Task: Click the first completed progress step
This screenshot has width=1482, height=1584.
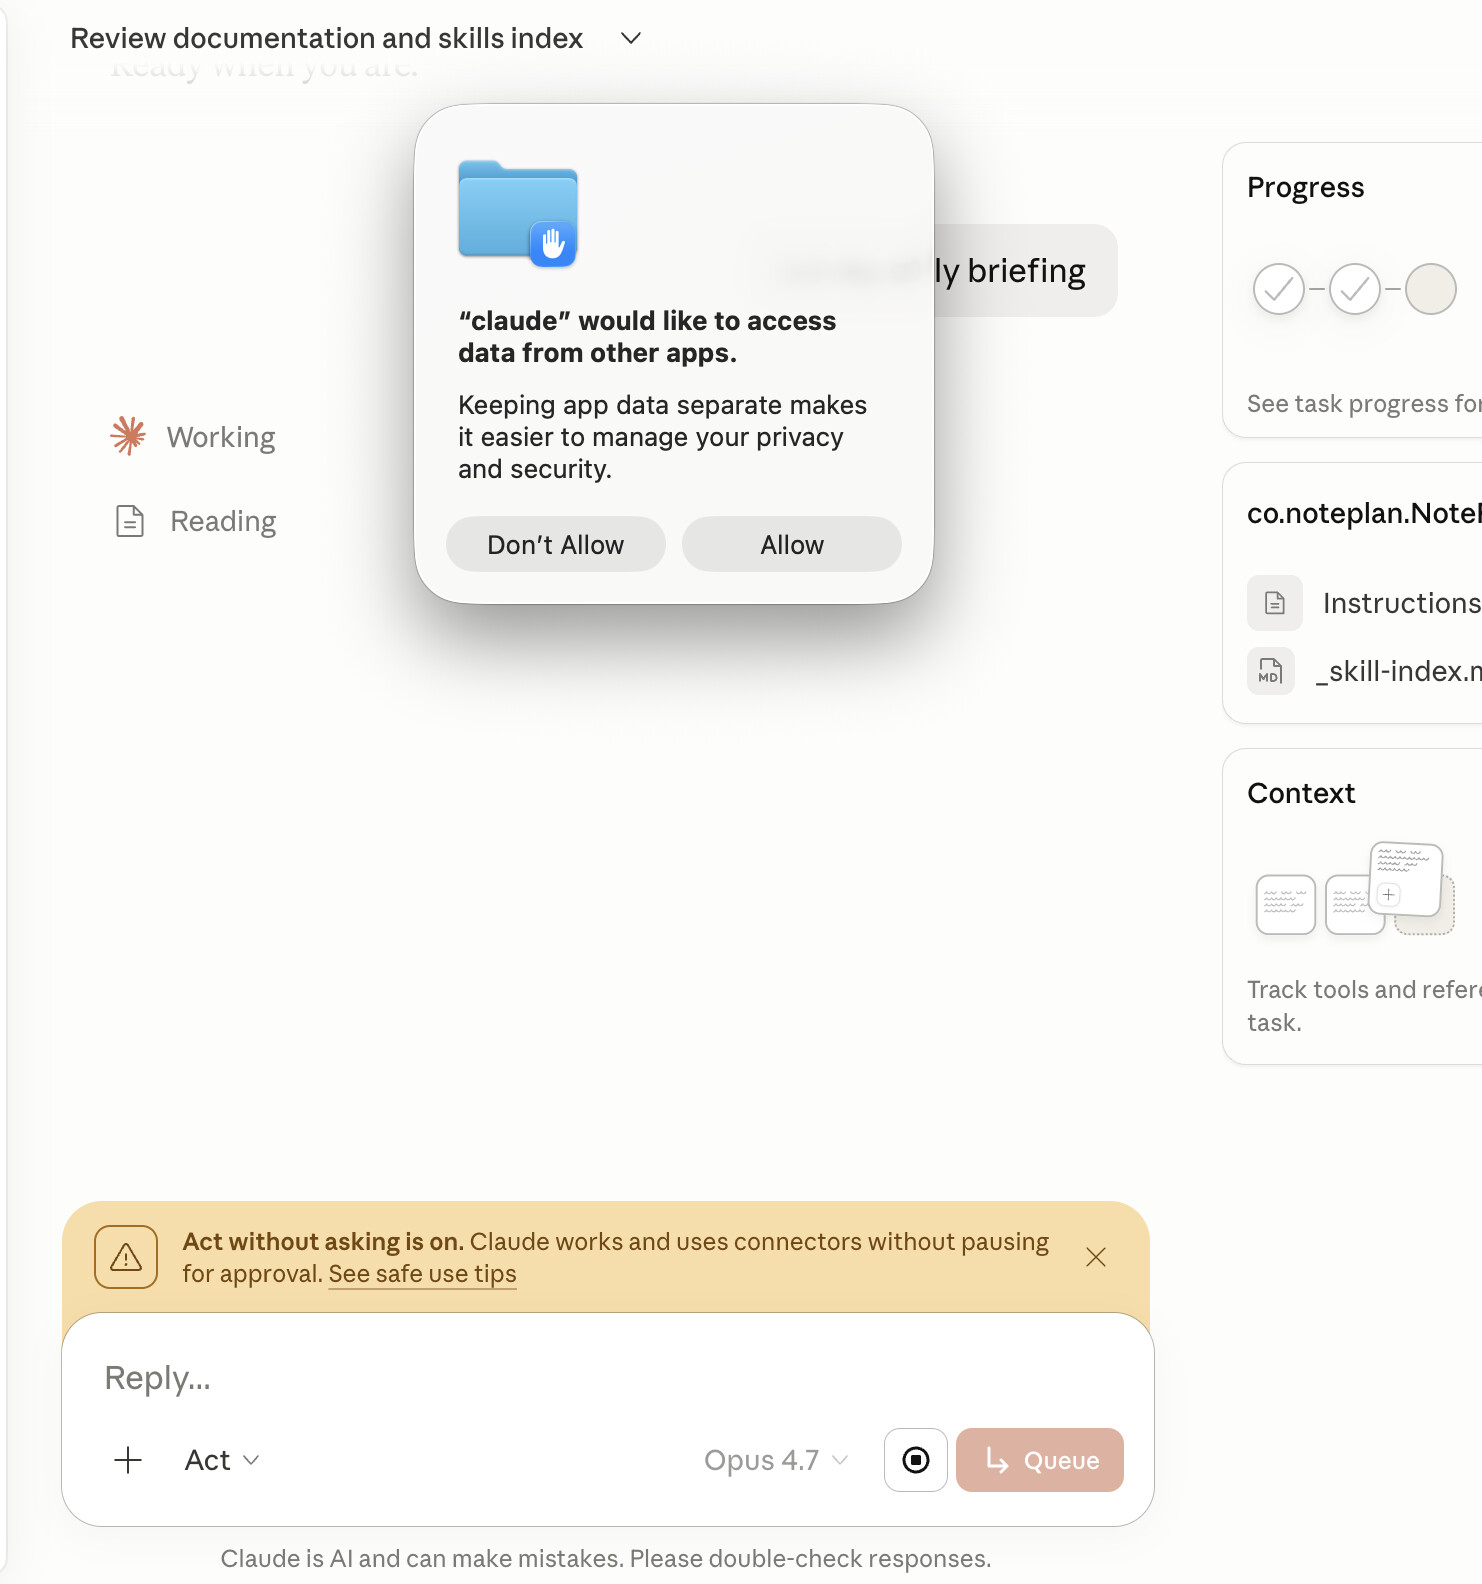Action: tap(1278, 289)
